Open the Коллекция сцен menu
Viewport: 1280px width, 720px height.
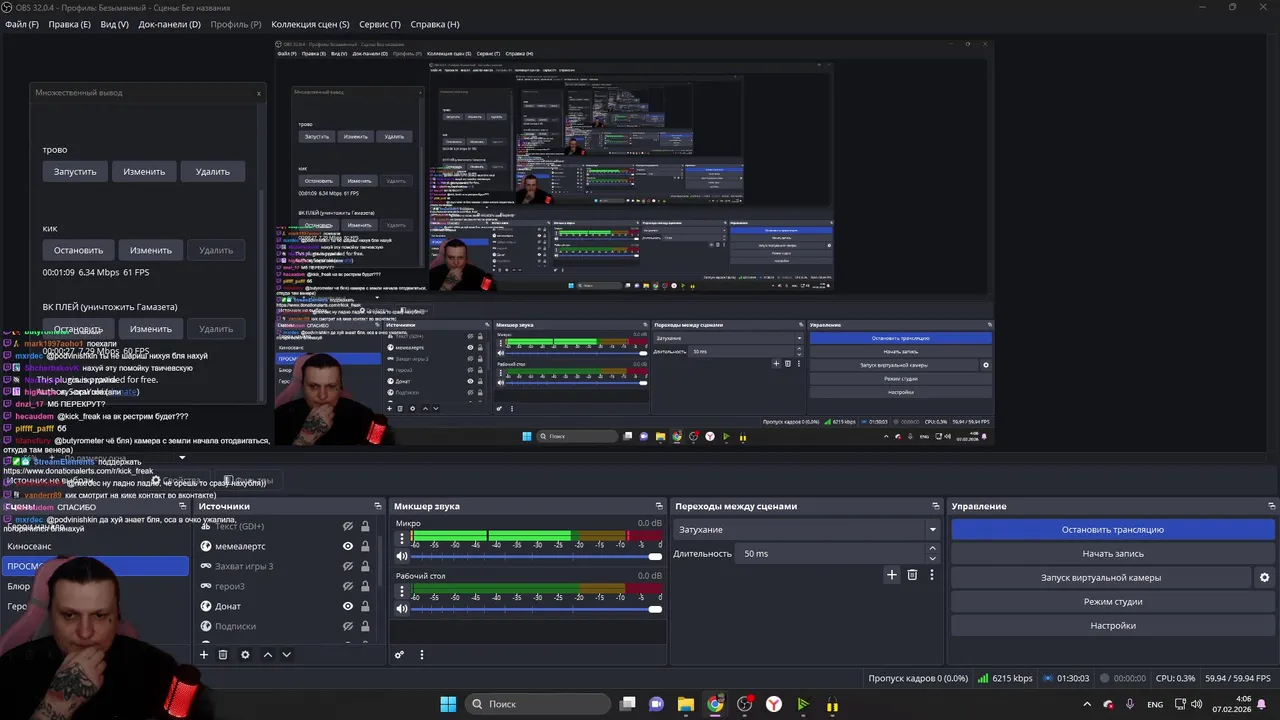(310, 24)
